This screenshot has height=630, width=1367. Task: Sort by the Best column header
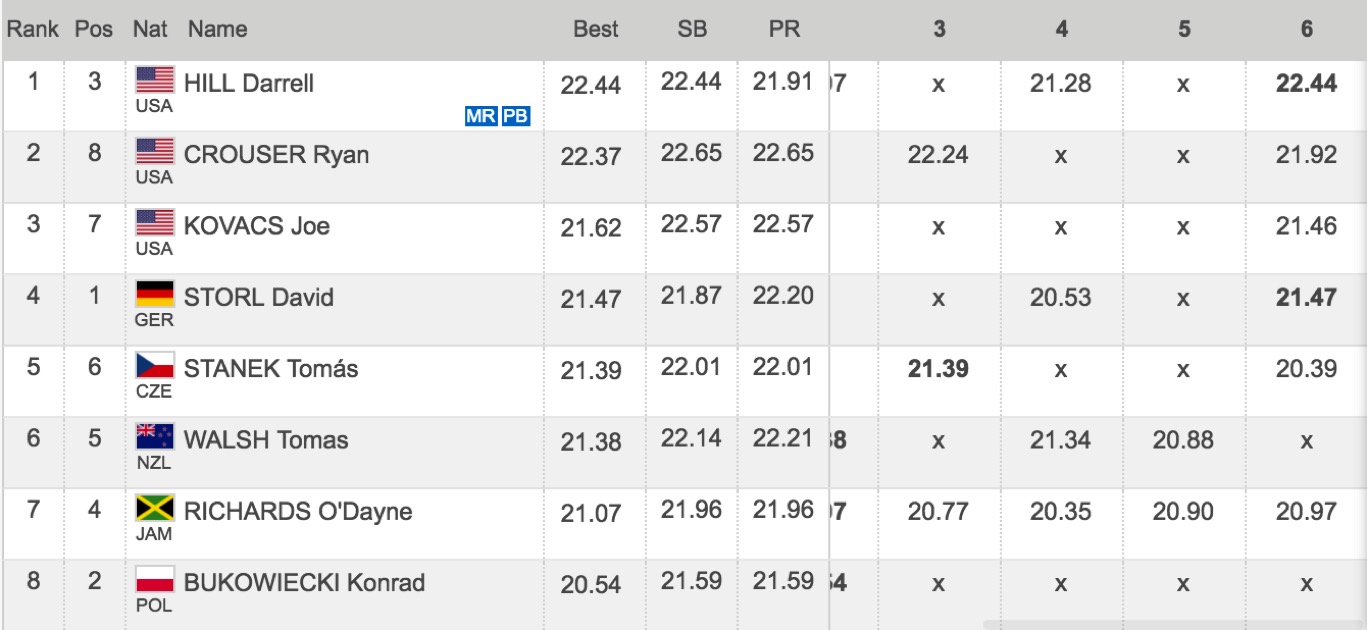[596, 30]
